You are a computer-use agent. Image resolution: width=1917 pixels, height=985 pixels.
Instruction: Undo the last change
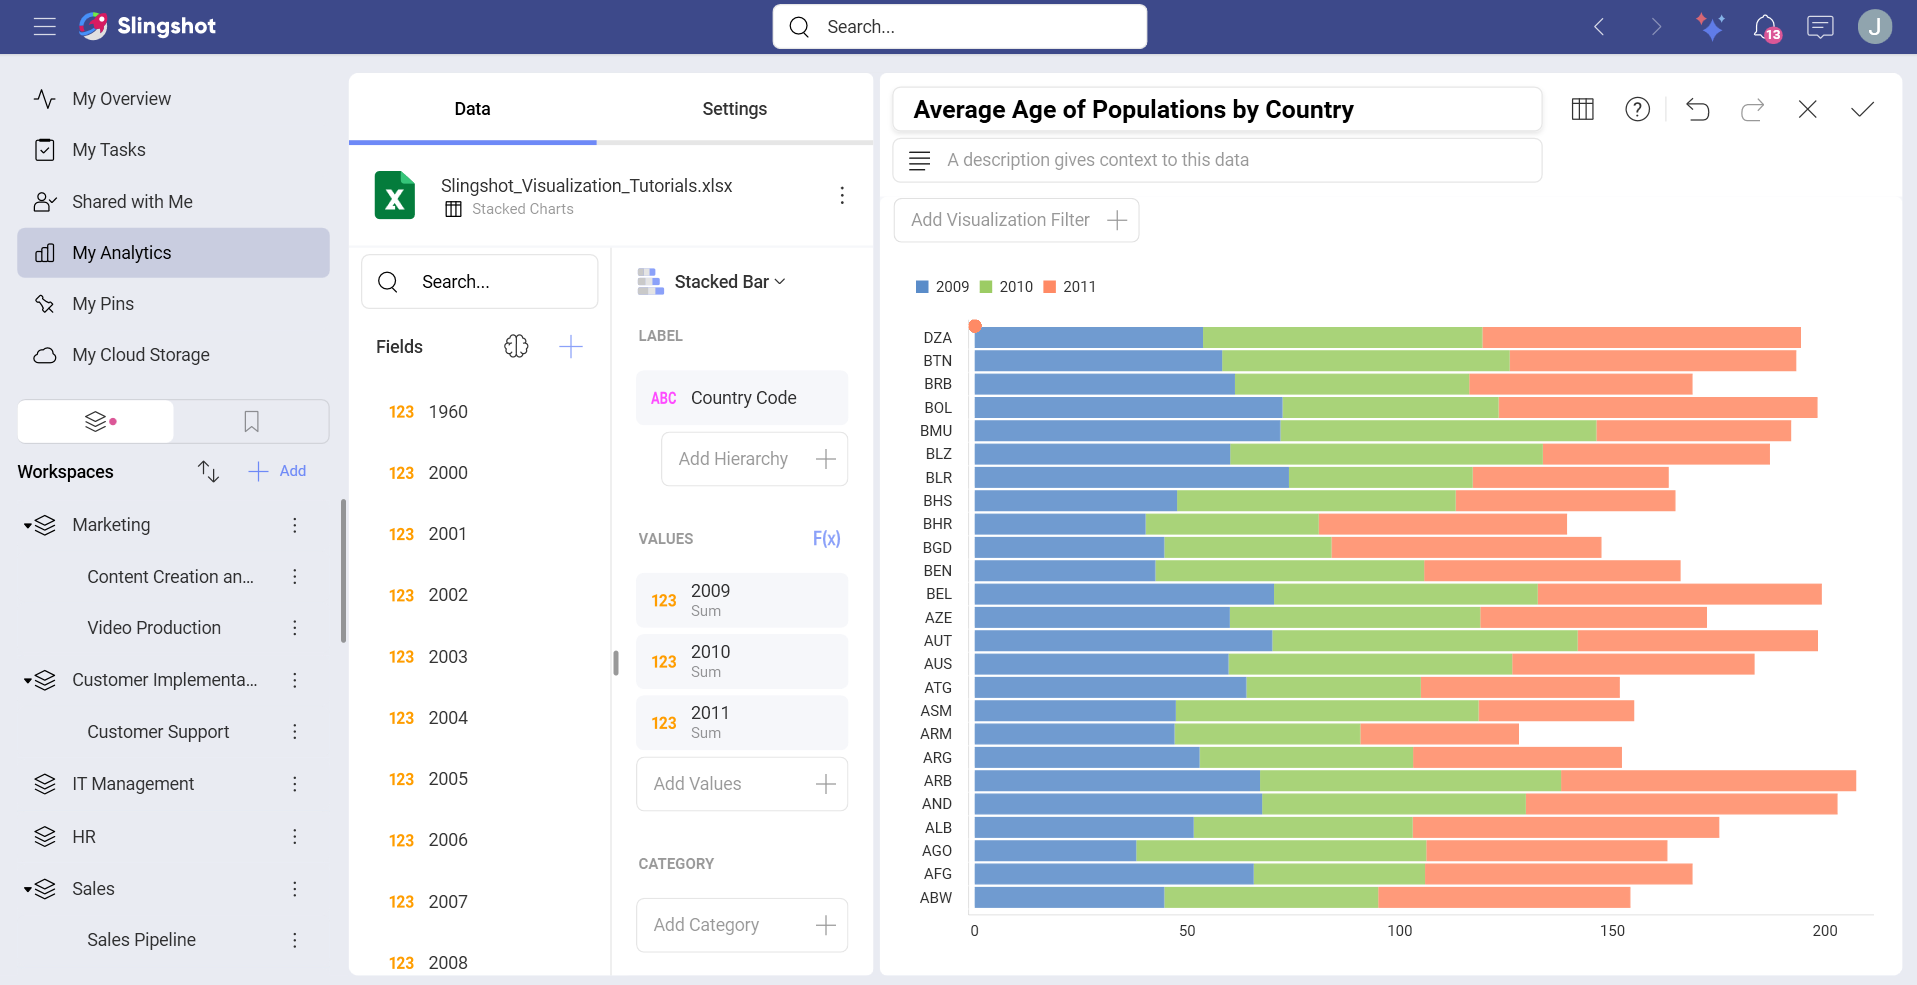click(1698, 109)
